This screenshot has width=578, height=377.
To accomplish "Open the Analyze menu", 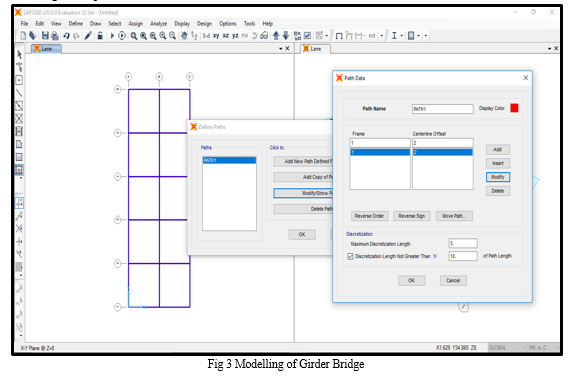I will (x=159, y=24).
